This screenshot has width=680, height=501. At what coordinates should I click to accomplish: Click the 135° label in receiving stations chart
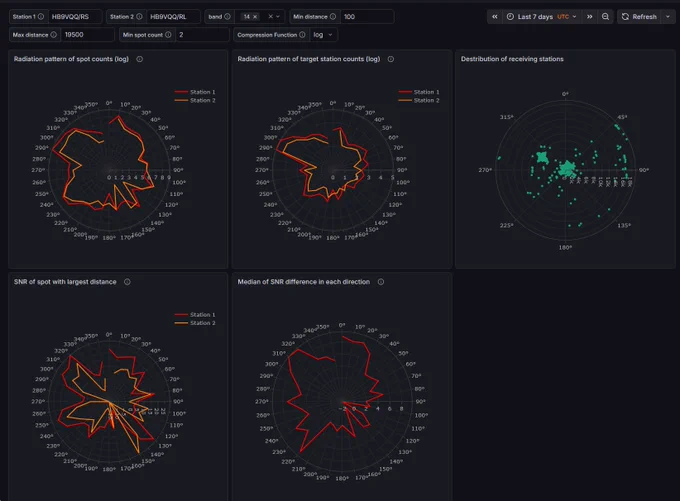tap(624, 225)
